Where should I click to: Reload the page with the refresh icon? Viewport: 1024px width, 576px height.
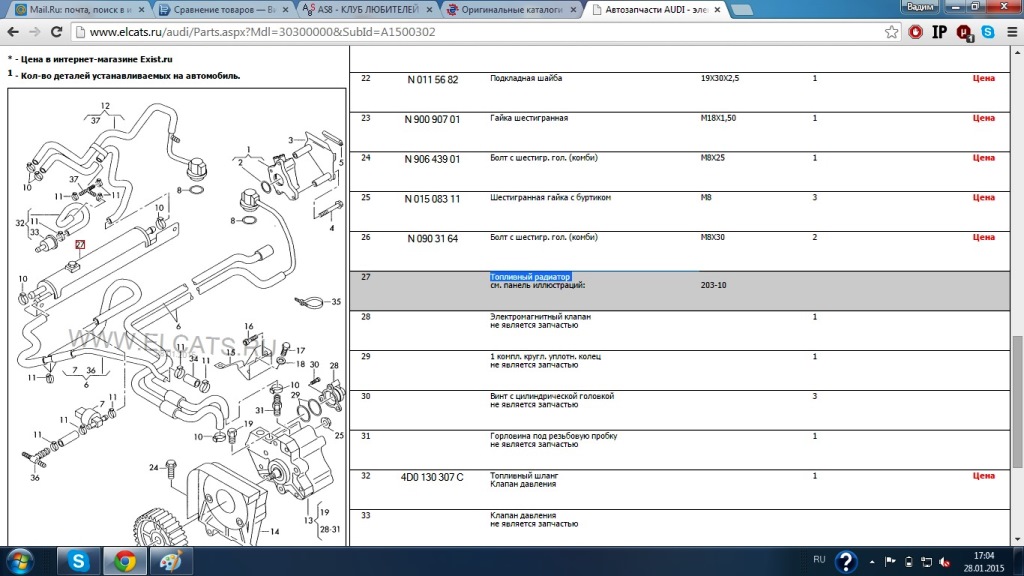(58, 32)
